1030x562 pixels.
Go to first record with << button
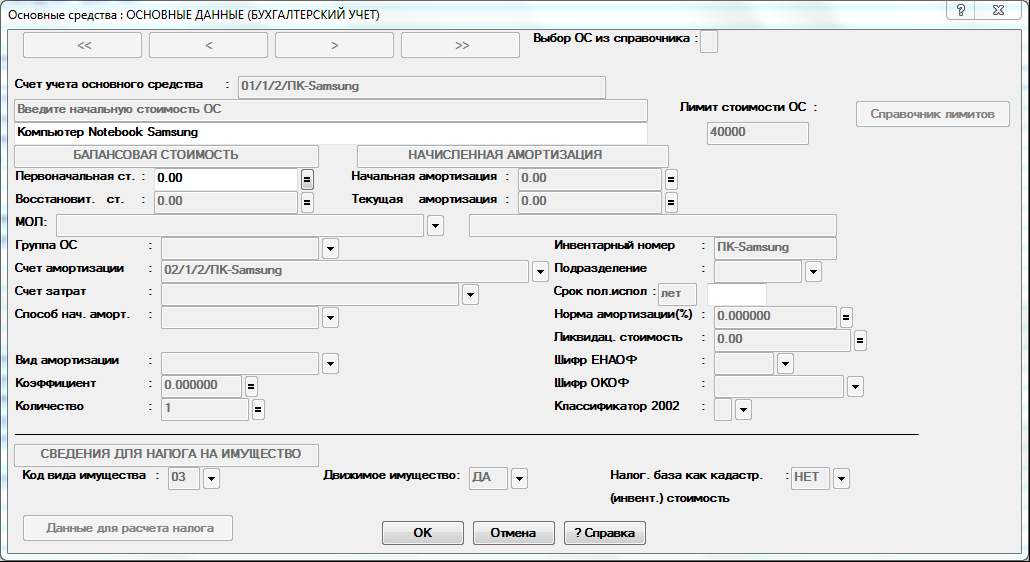[x=83, y=45]
